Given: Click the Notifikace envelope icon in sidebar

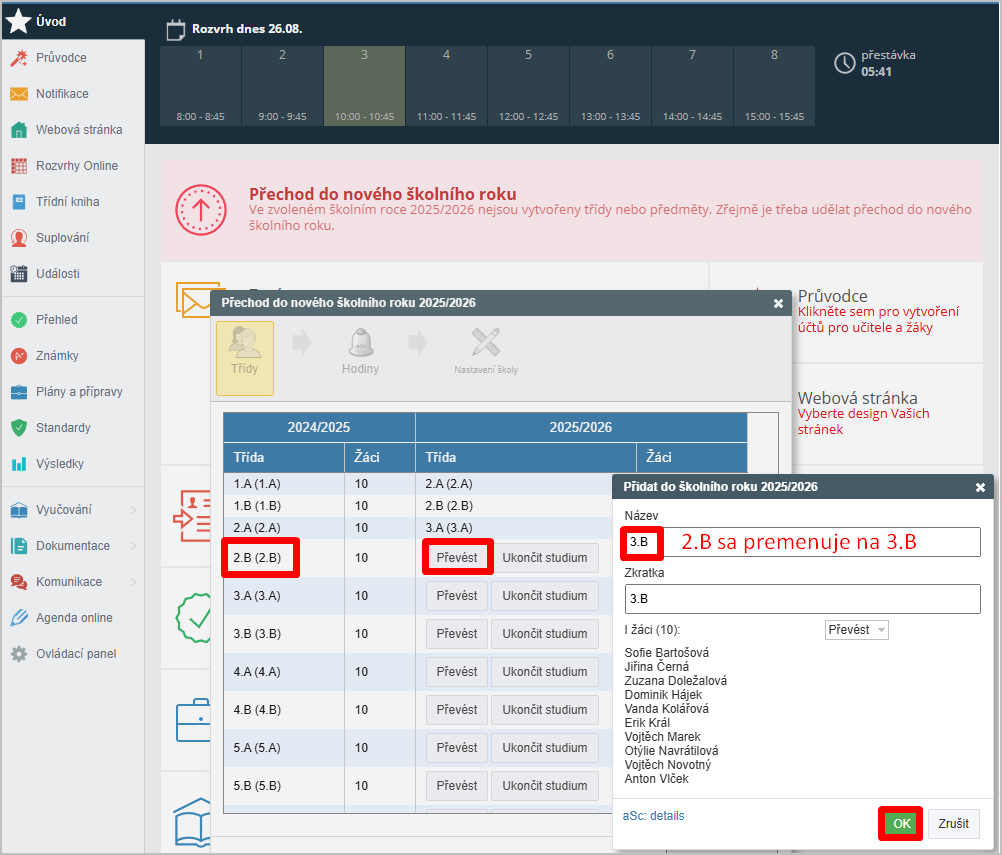Looking at the screenshot, I should [18, 94].
